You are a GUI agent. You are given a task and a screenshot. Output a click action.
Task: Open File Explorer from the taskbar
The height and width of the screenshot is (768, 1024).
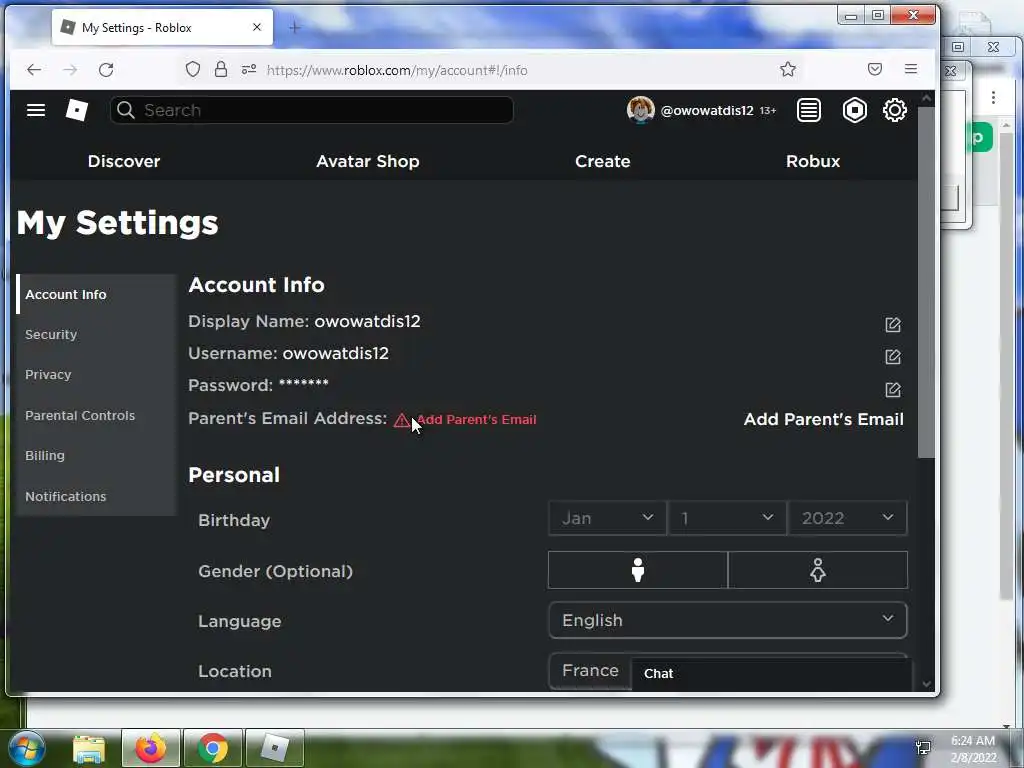(89, 748)
